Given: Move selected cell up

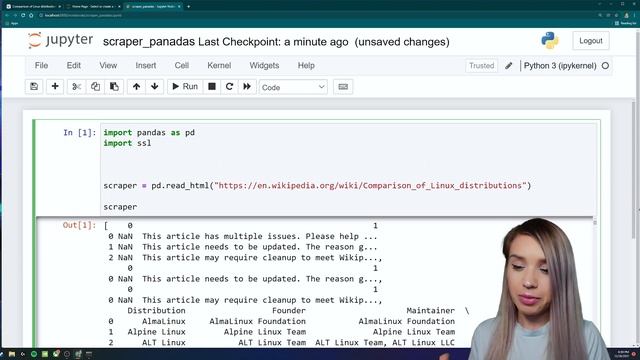Looking at the screenshot, I should tap(136, 87).
